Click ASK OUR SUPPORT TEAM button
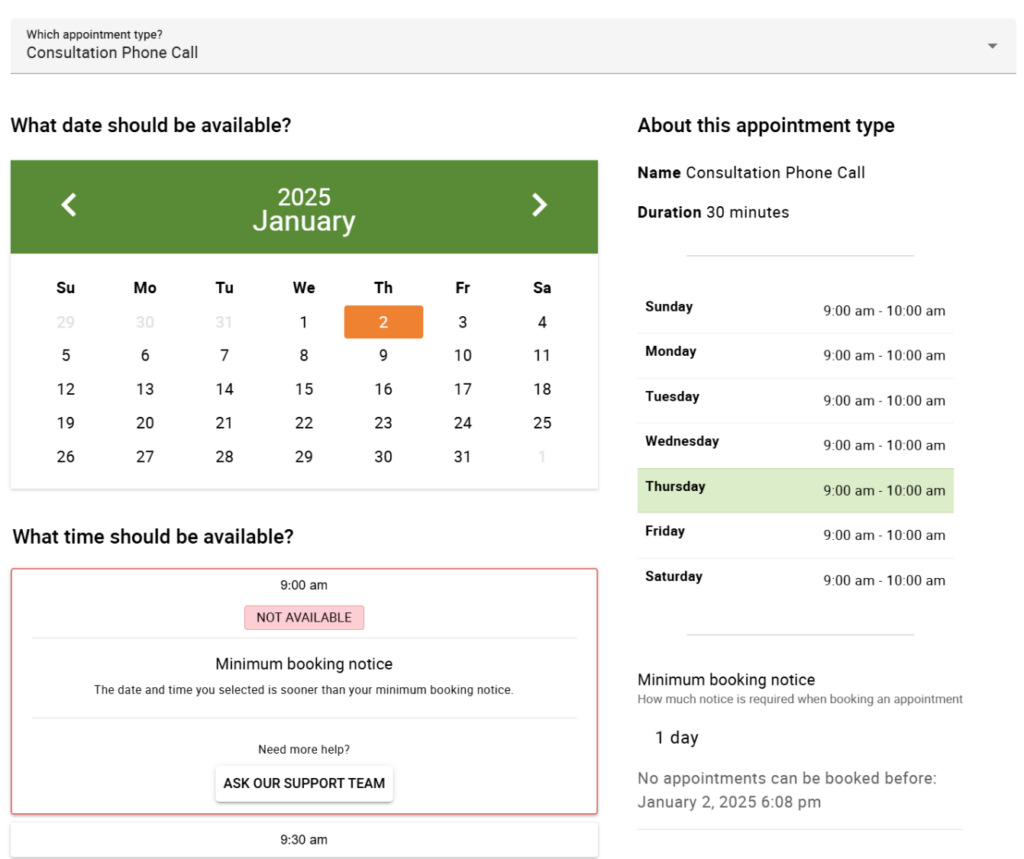Viewport: 1024px width, 859px height. coord(304,783)
